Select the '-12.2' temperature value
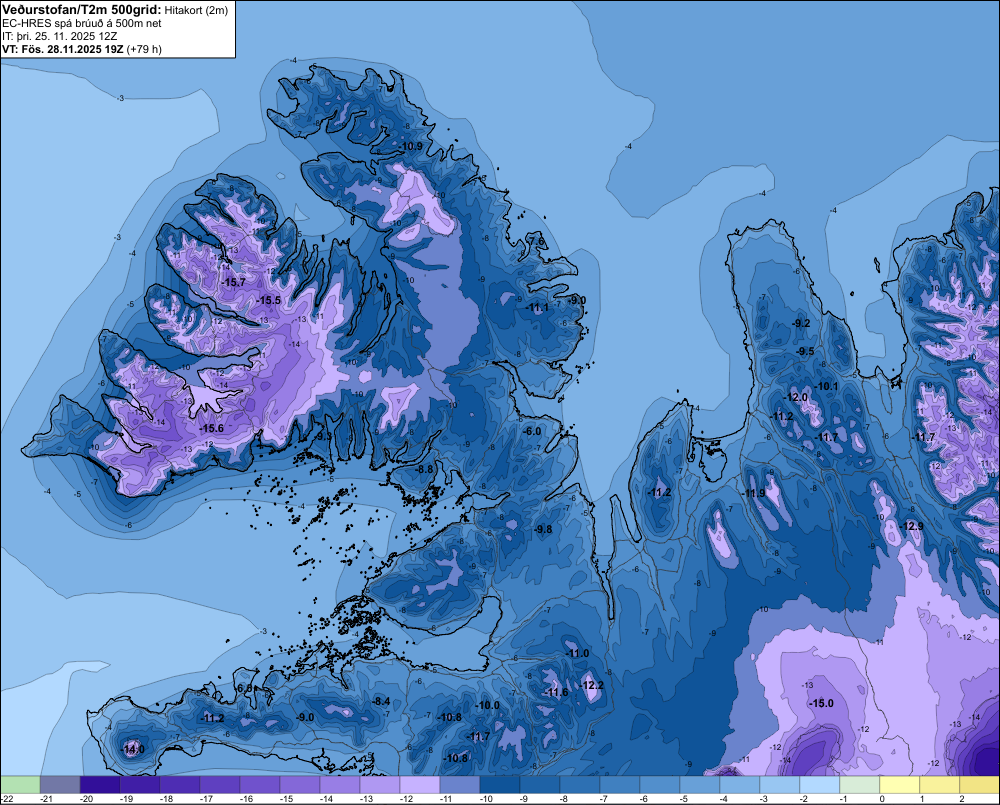This screenshot has width=1000, height=805. point(592,685)
